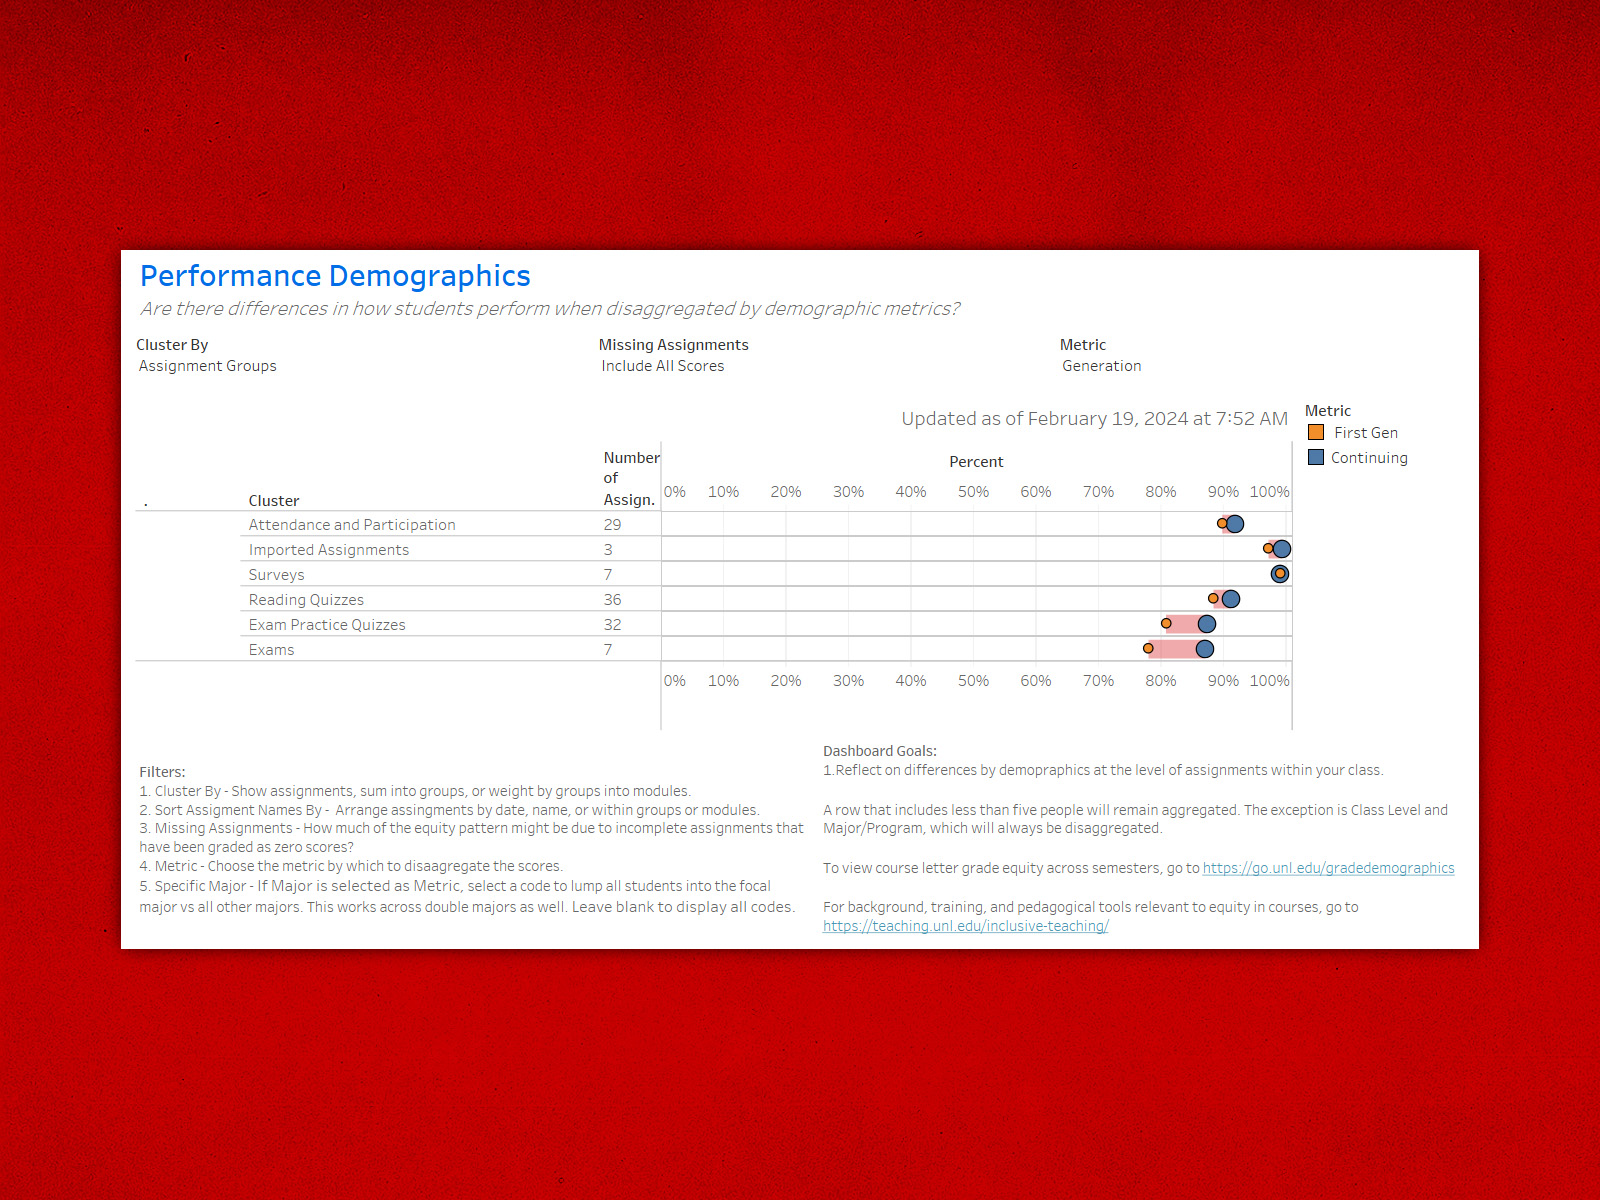Select the Exams cluster row label

[x=271, y=650]
